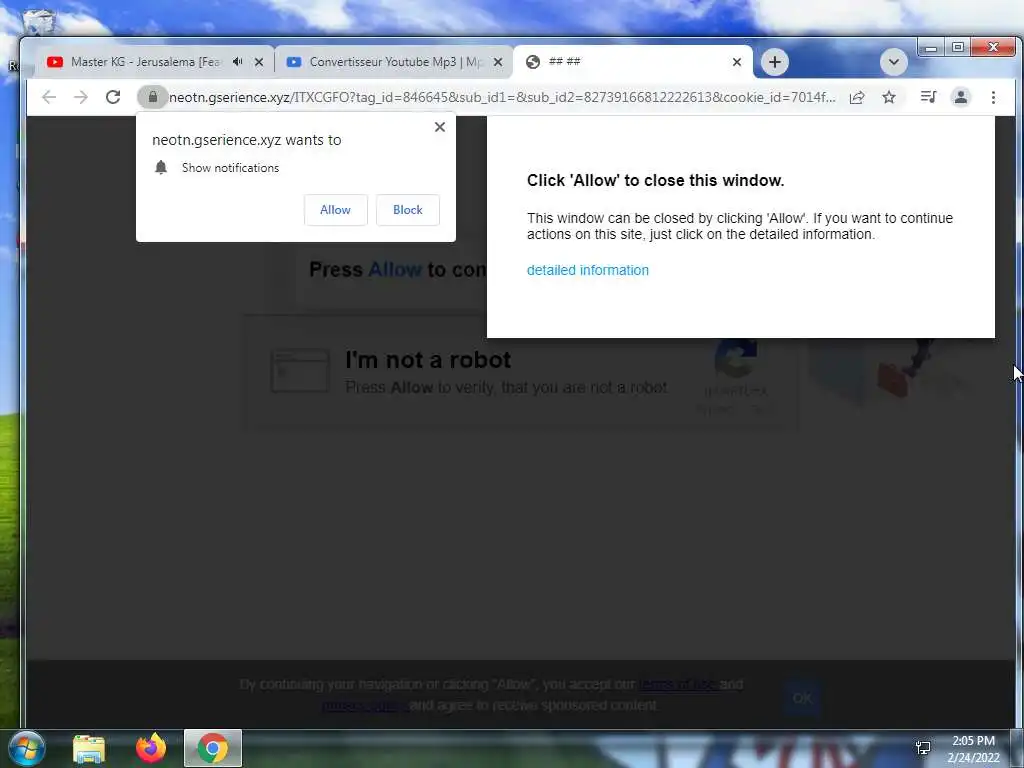
Task: Block notifications from neotn.gserience.xyz
Action: click(408, 210)
